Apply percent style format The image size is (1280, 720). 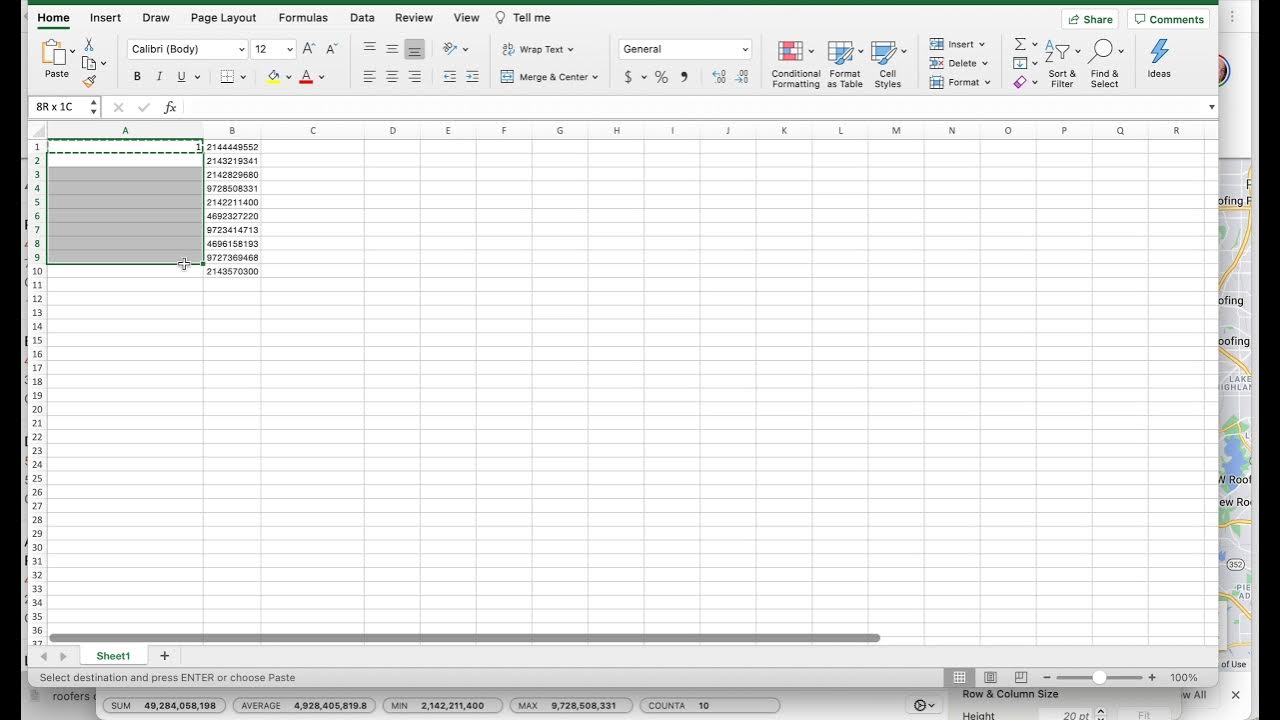click(661, 77)
